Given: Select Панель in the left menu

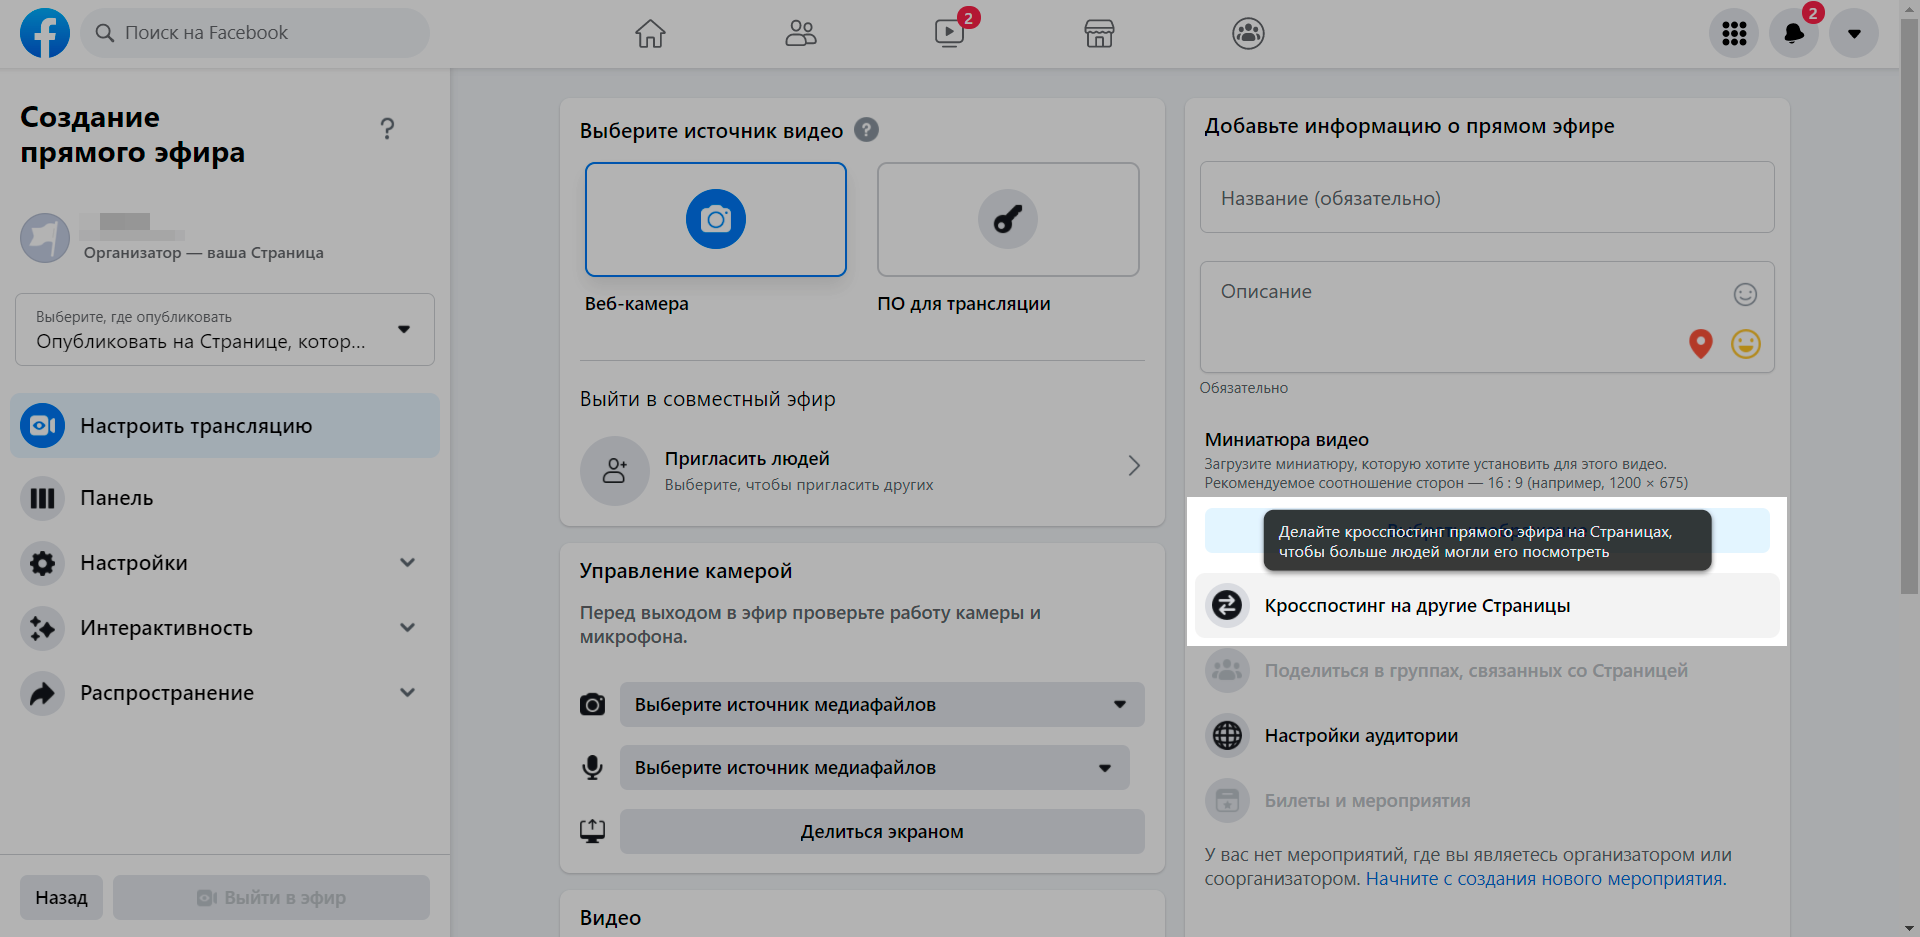Looking at the screenshot, I should [x=117, y=498].
